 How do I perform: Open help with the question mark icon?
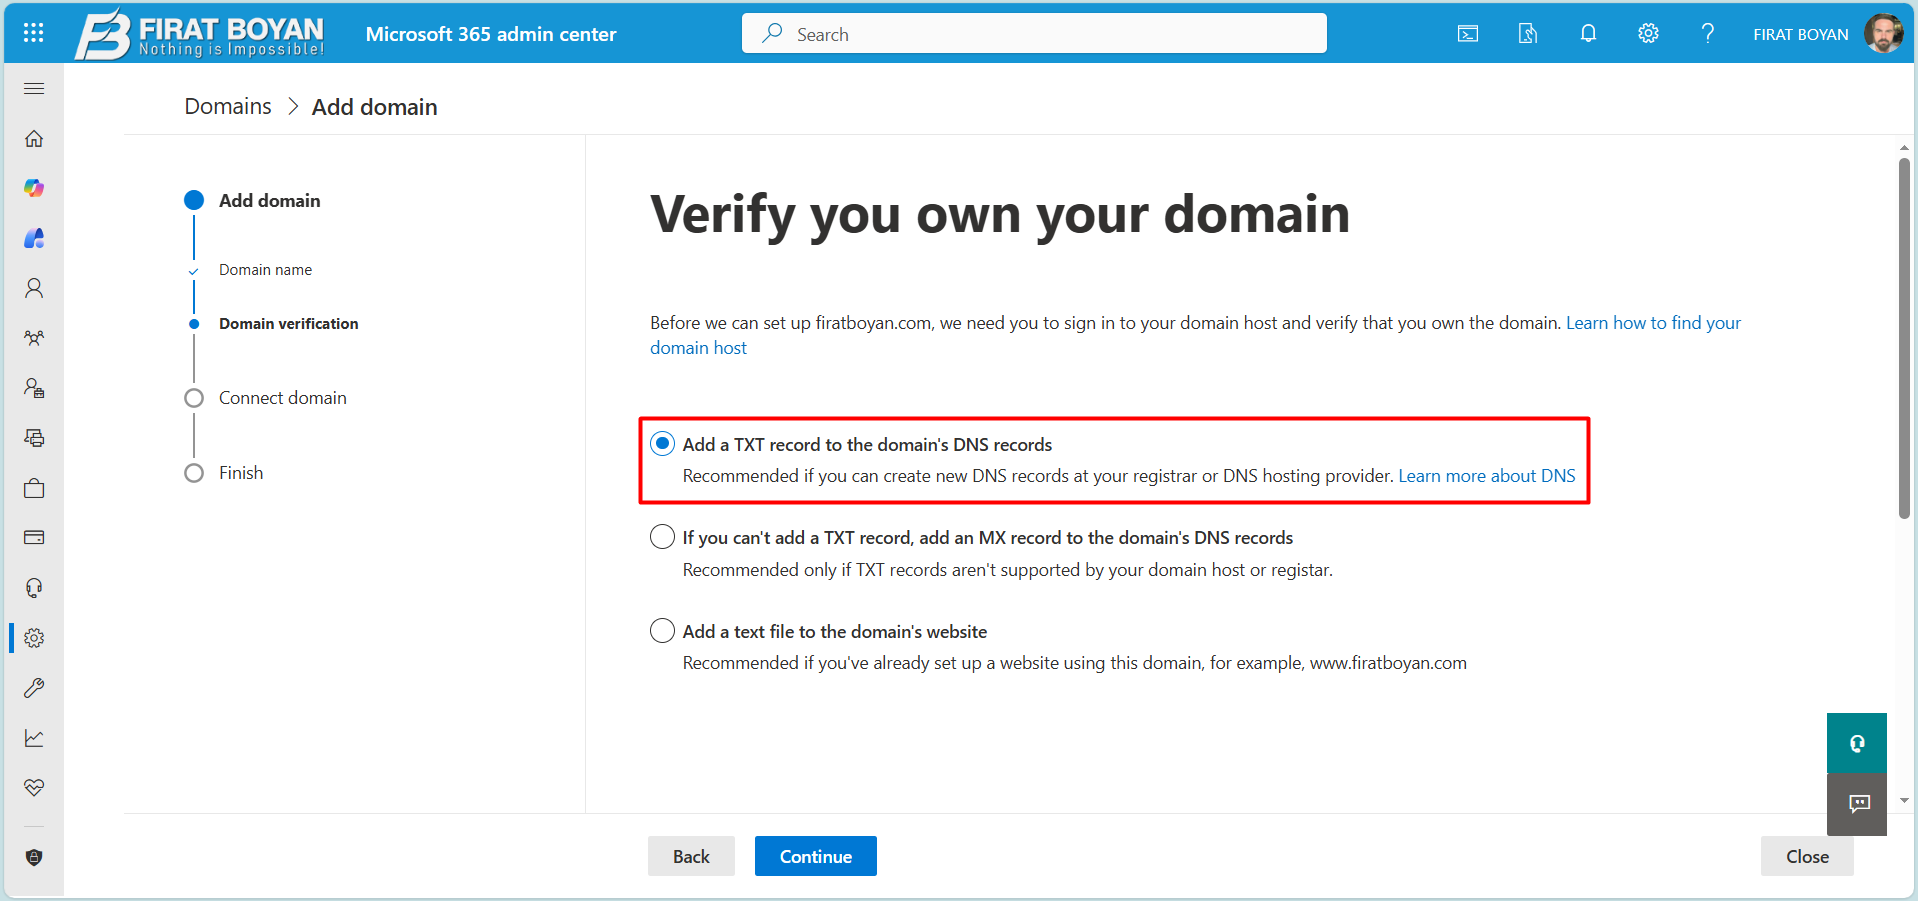click(1707, 33)
